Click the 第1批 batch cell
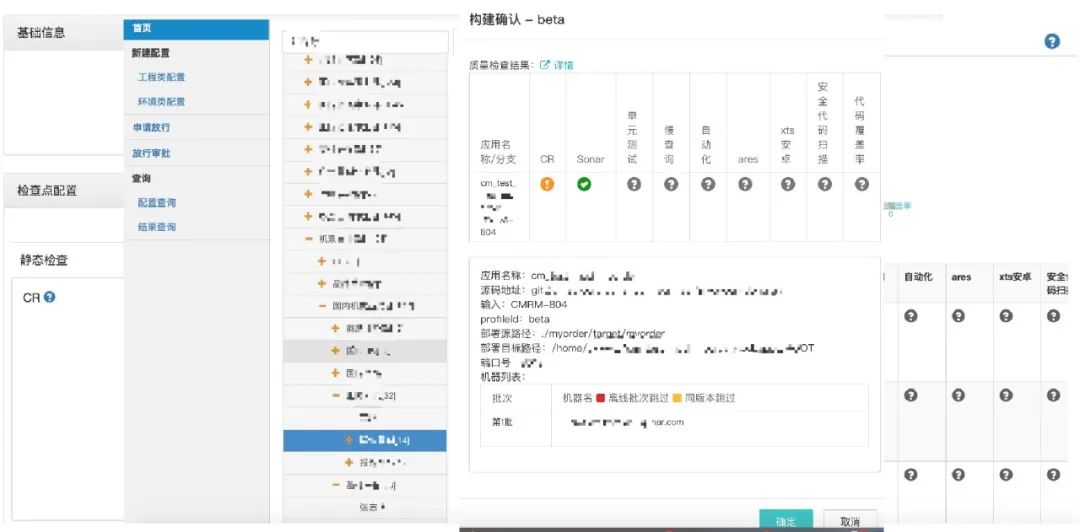This screenshot has height=532, width=1080. coord(503,422)
